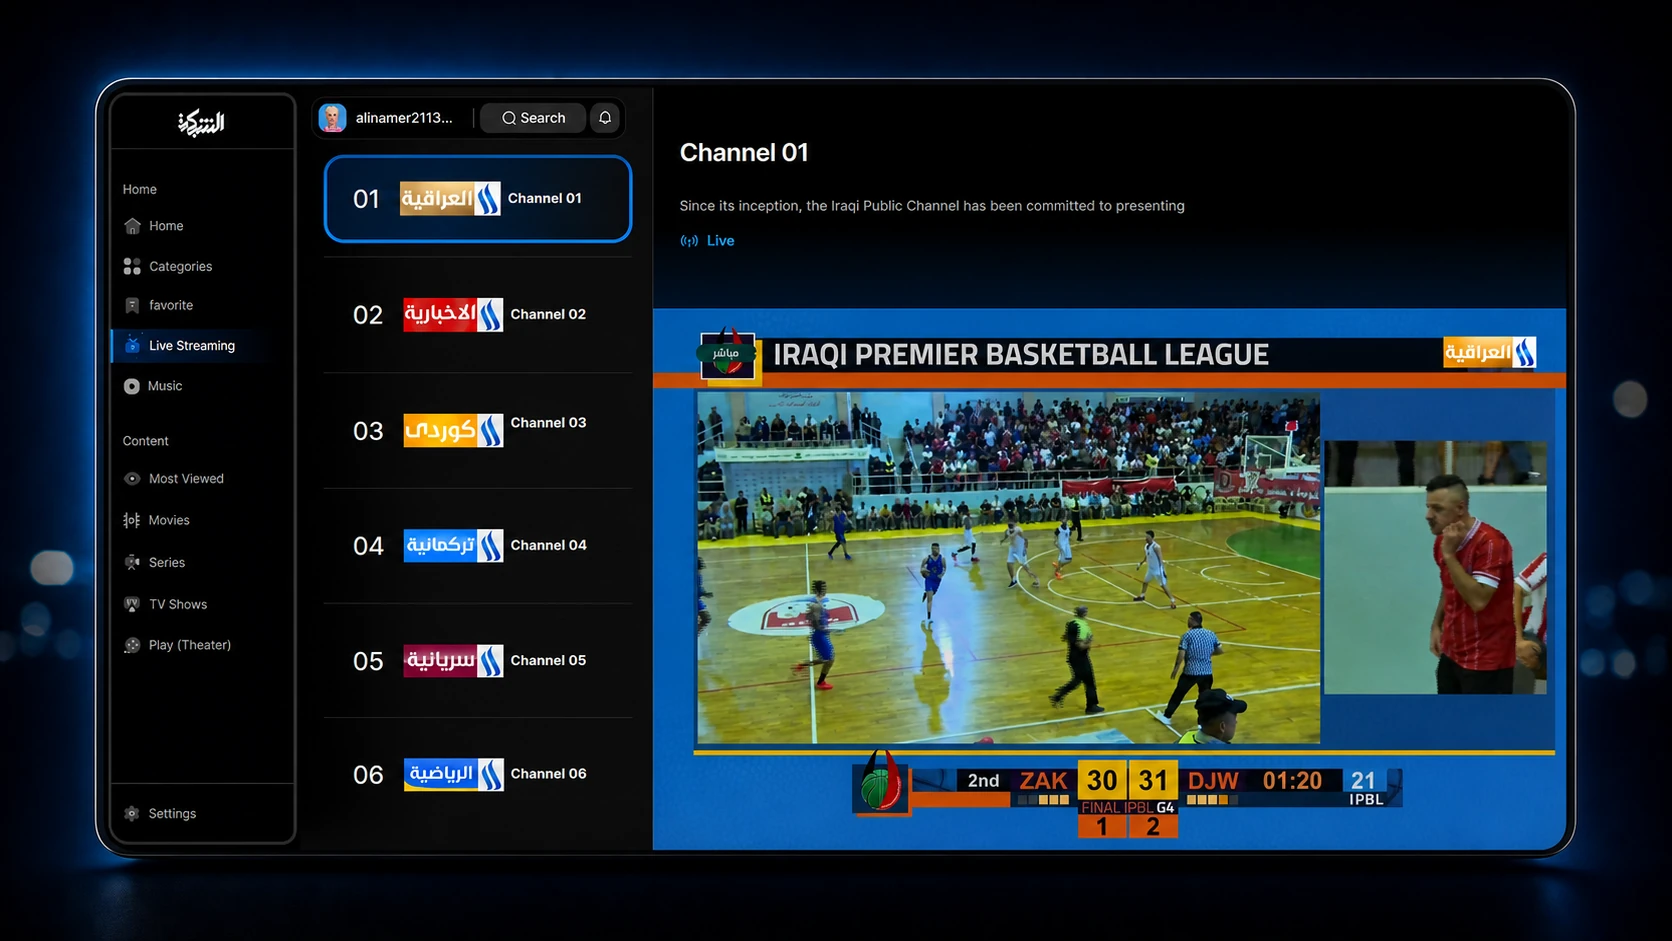Click the Channel 02 red news logo
The width and height of the screenshot is (1672, 941).
(x=453, y=314)
